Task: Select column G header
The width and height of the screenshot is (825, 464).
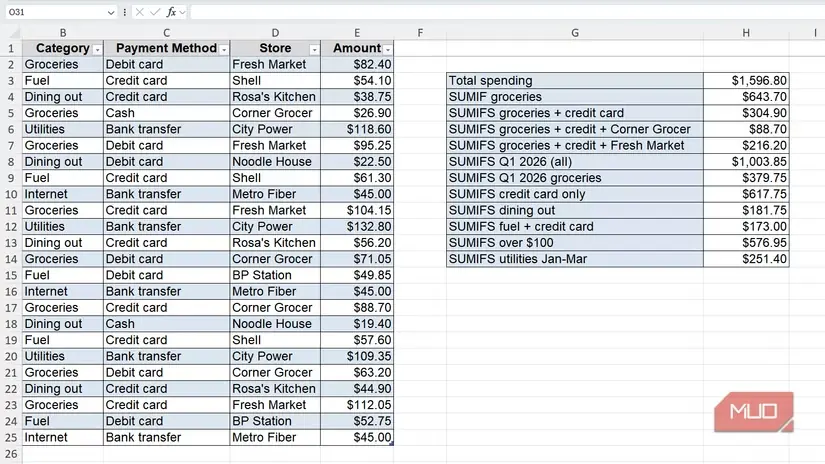Action: 575,33
